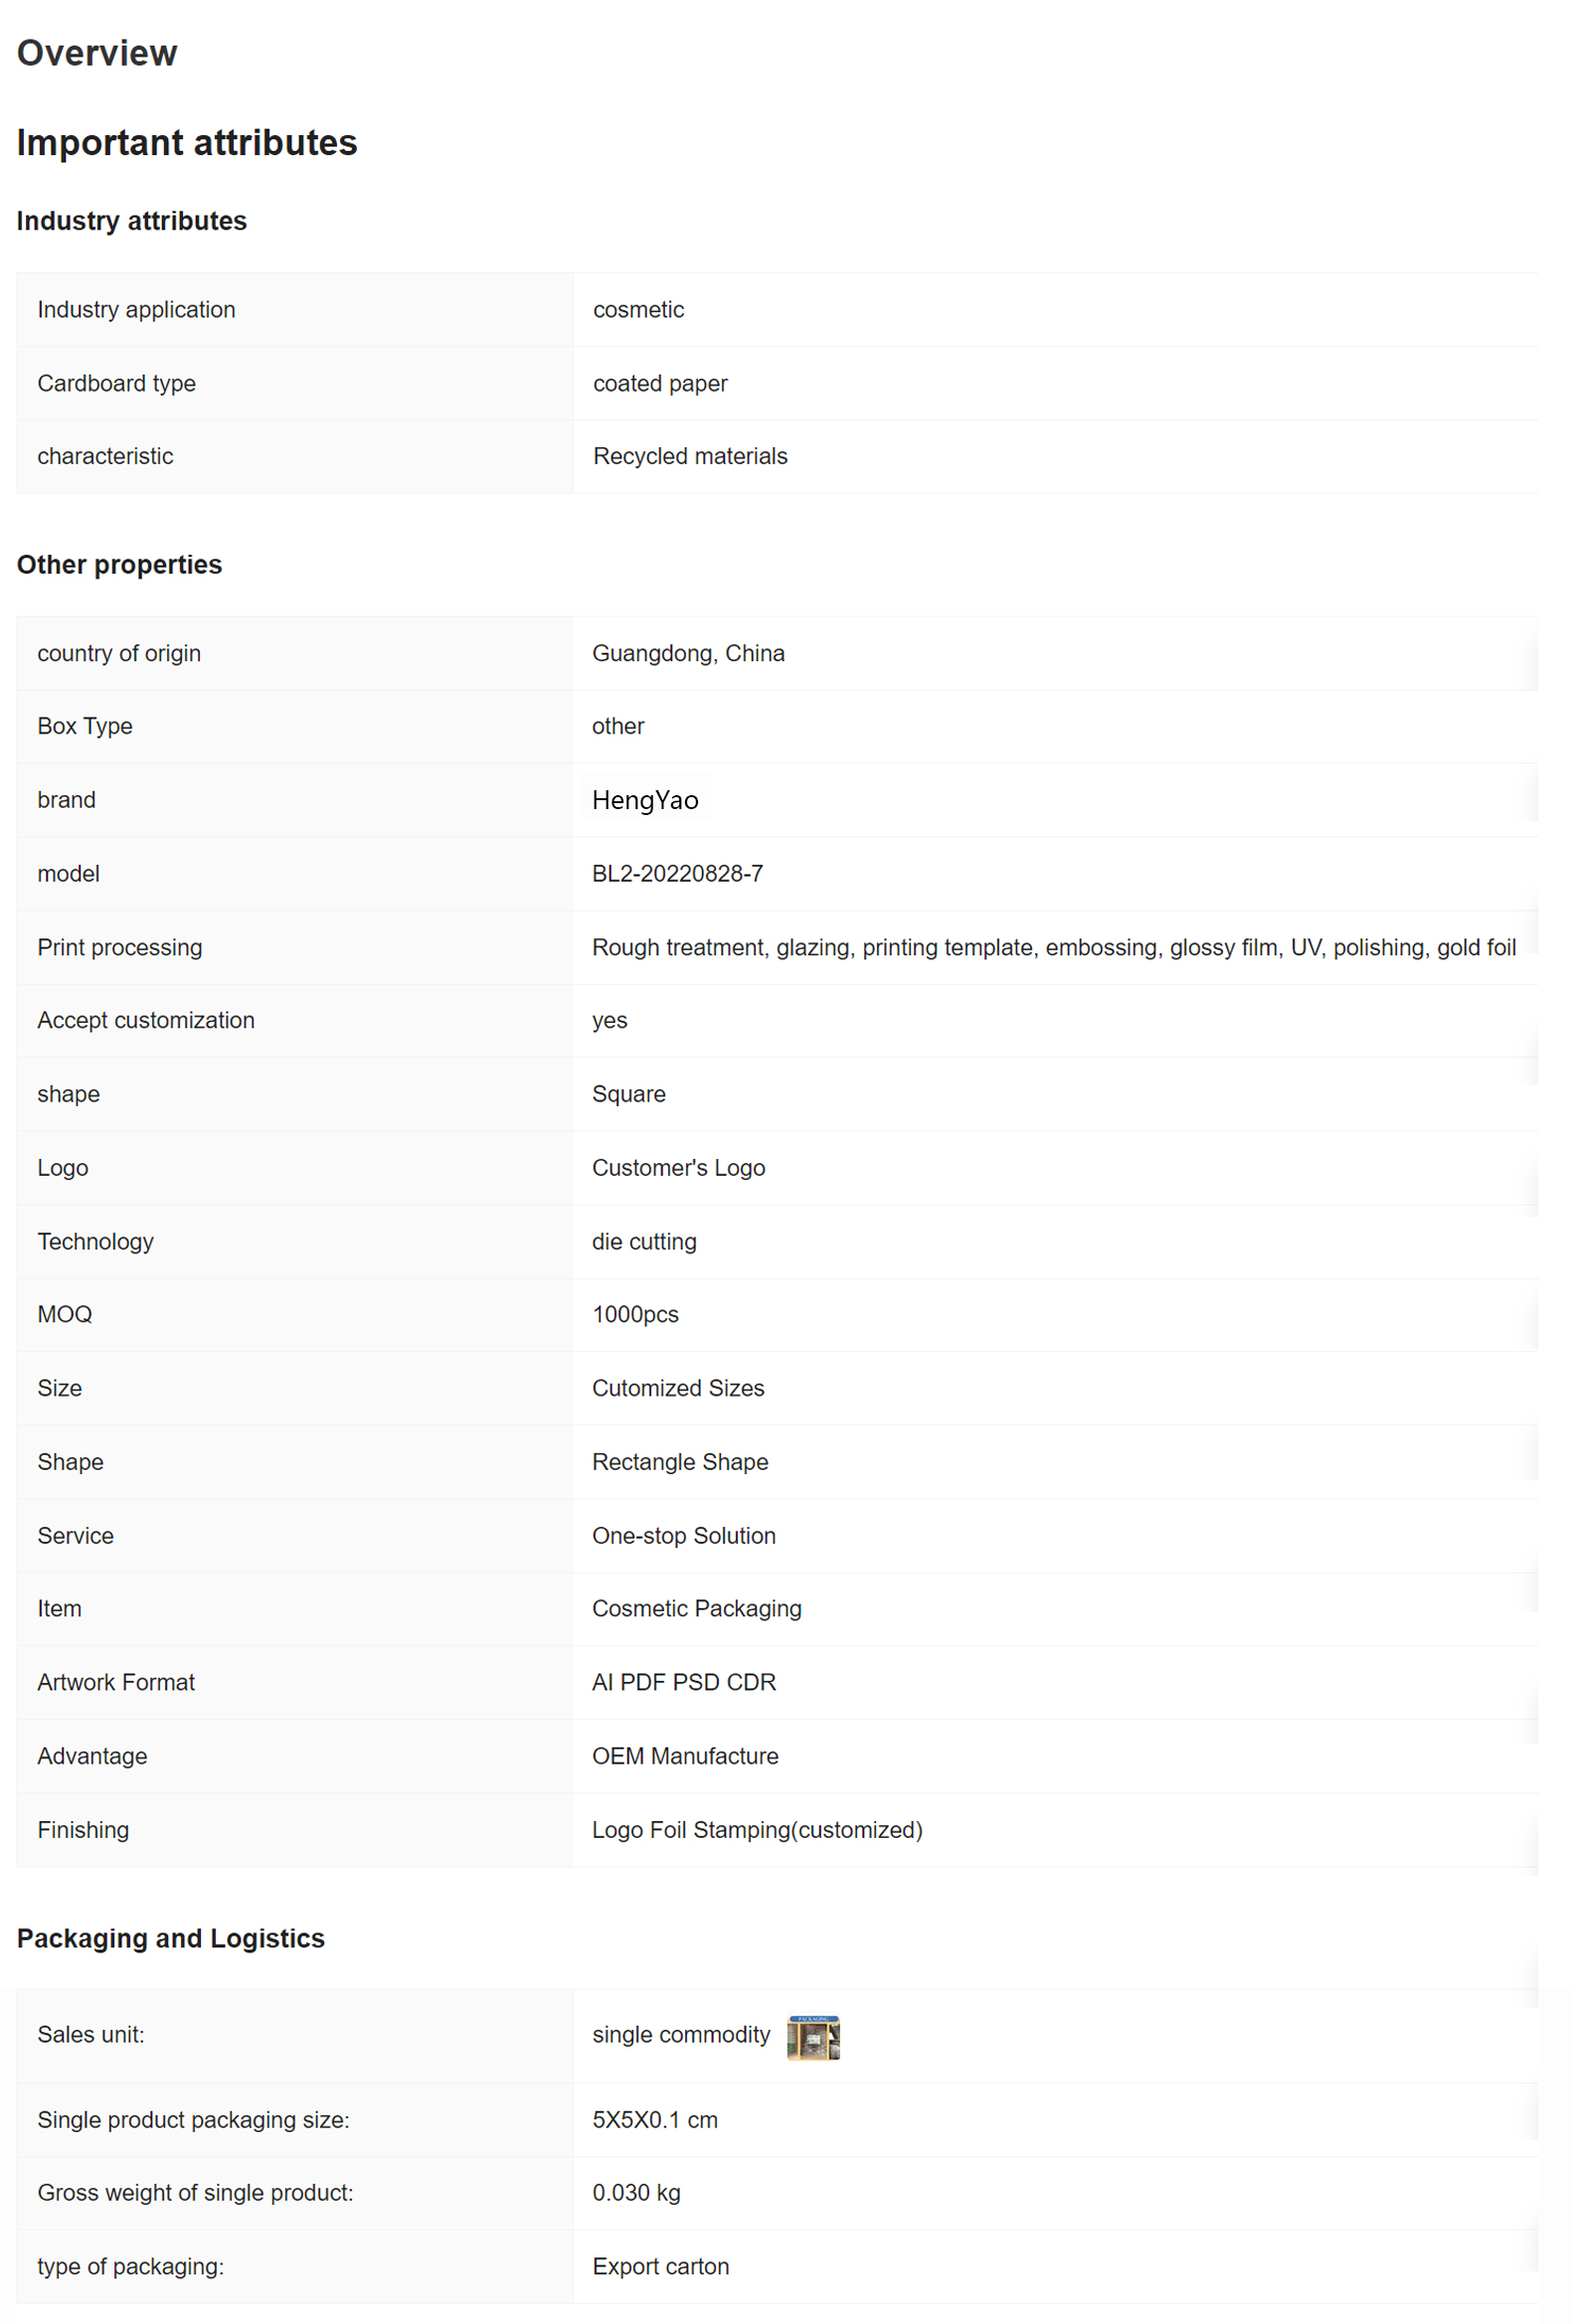Click the 1000pcs MOQ value
Image resolution: width=1571 pixels, height=2324 pixels.
click(x=635, y=1314)
